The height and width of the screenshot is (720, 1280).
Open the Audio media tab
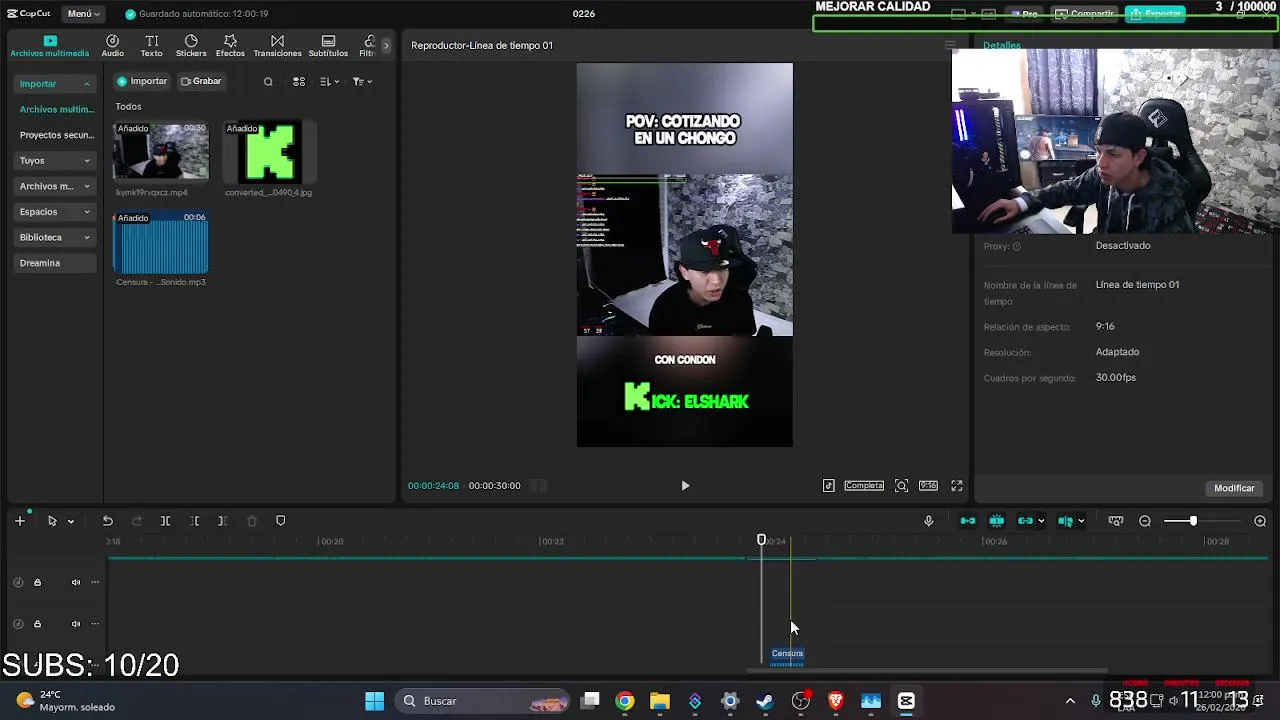[x=112, y=46]
